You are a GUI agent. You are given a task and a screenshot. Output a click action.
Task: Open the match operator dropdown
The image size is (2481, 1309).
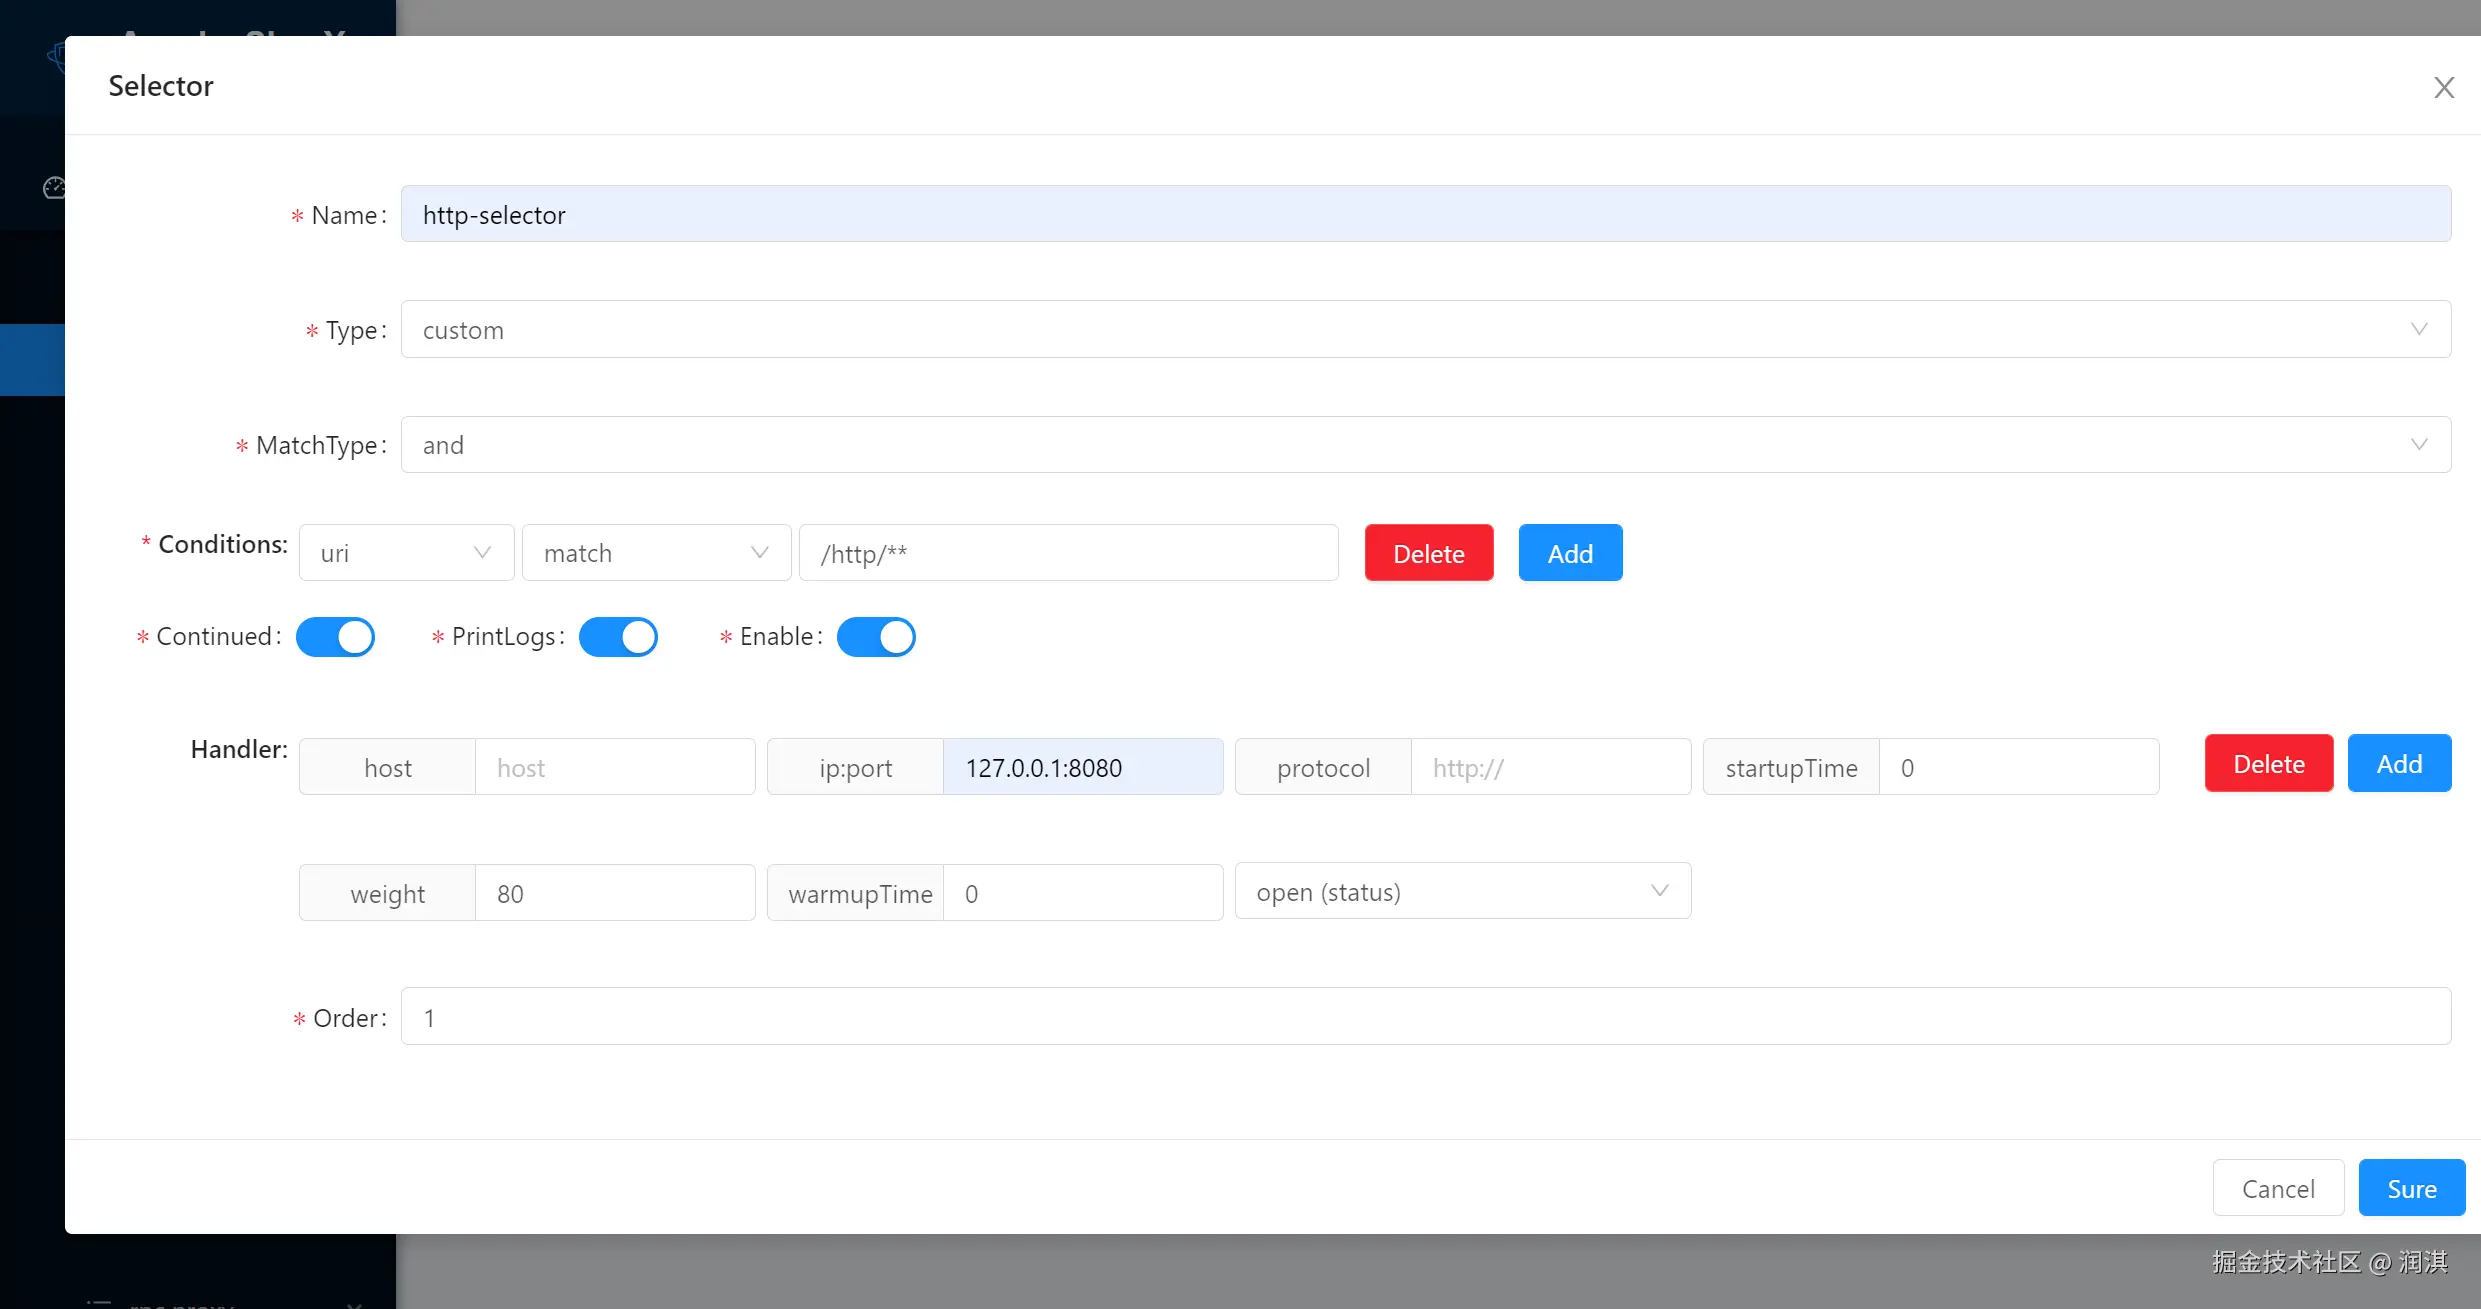pos(656,553)
